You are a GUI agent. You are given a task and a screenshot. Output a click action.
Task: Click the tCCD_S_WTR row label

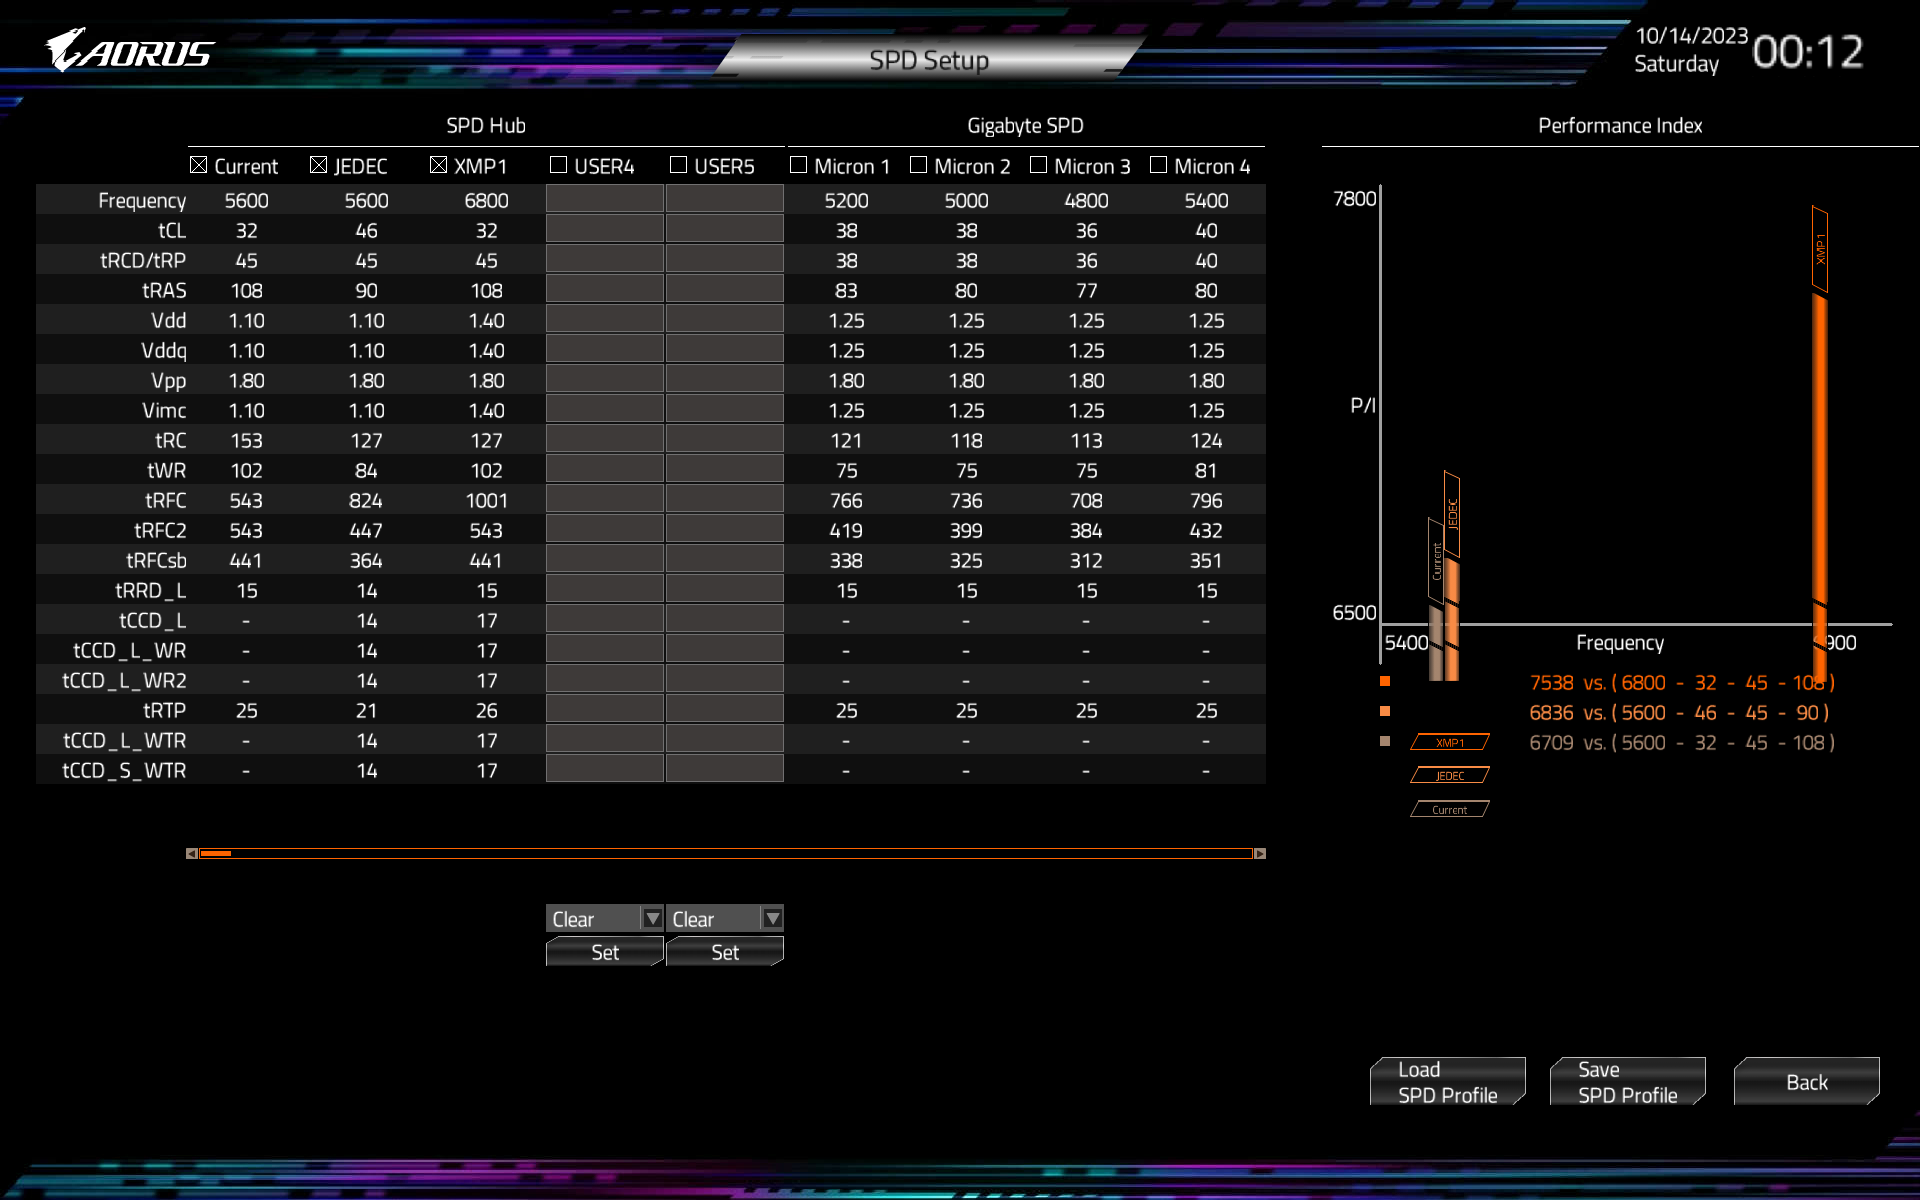124,770
